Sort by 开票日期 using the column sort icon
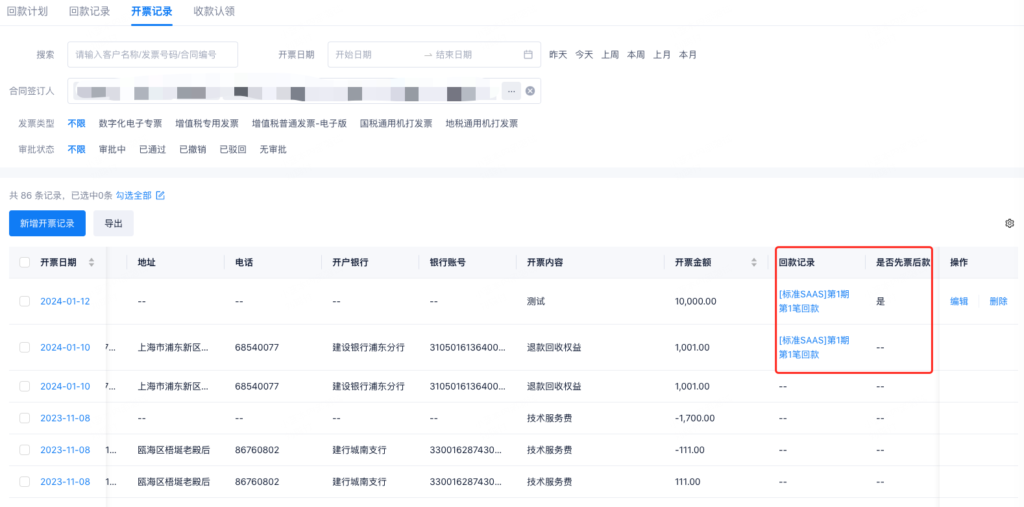The height and width of the screenshot is (507, 1024). [x=92, y=263]
